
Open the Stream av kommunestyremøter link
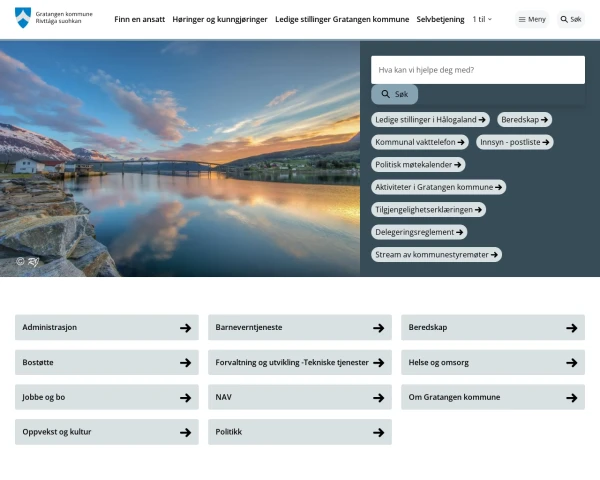[x=436, y=255]
